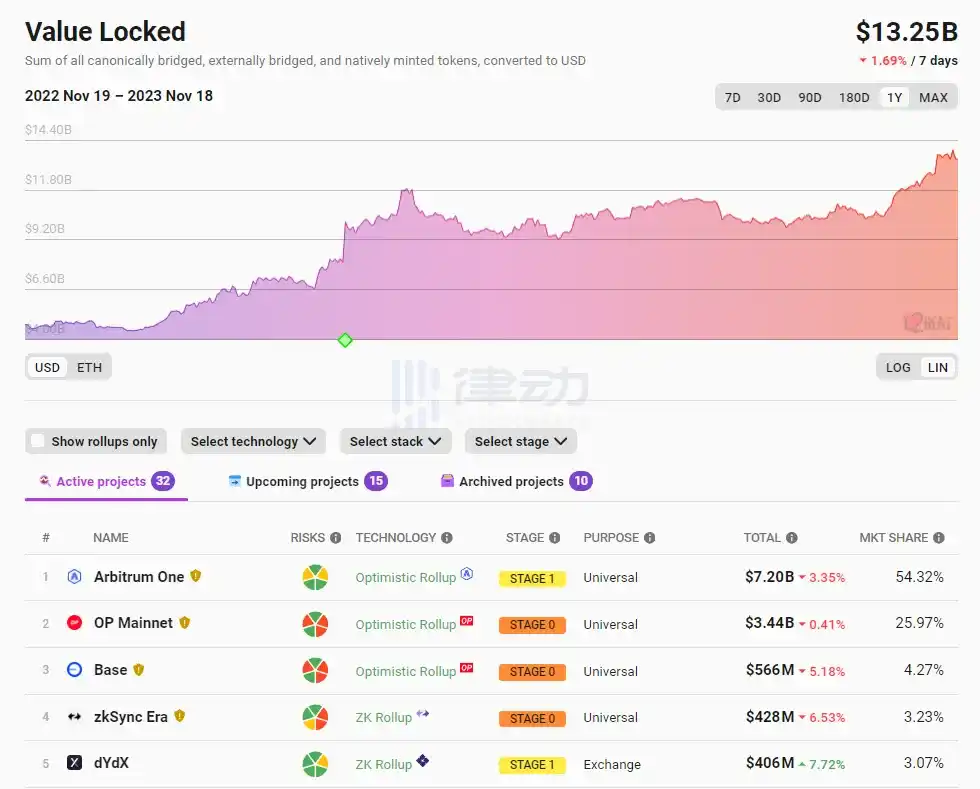980x789 pixels.
Task: Open the Archived projects tab
Action: coord(511,481)
